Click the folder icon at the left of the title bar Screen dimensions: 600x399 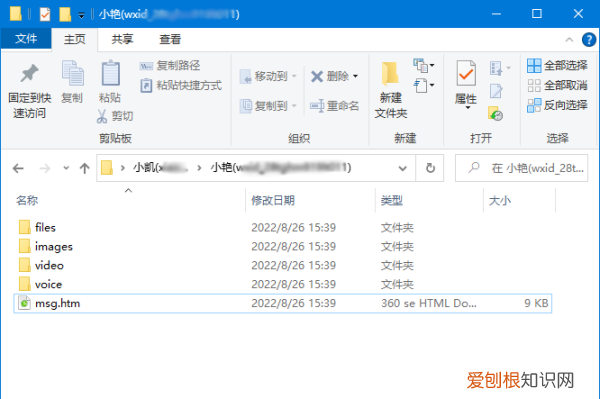[x=16, y=14]
